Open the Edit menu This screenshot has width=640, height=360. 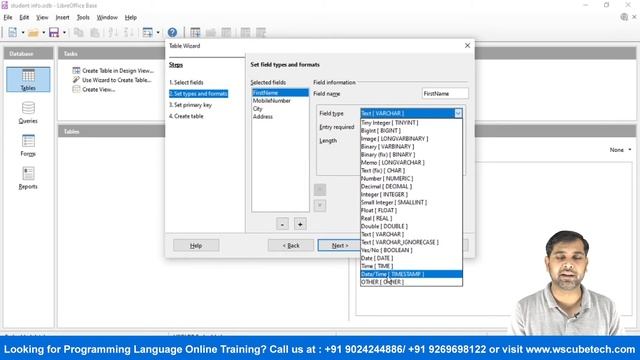pyautogui.click(x=24, y=18)
